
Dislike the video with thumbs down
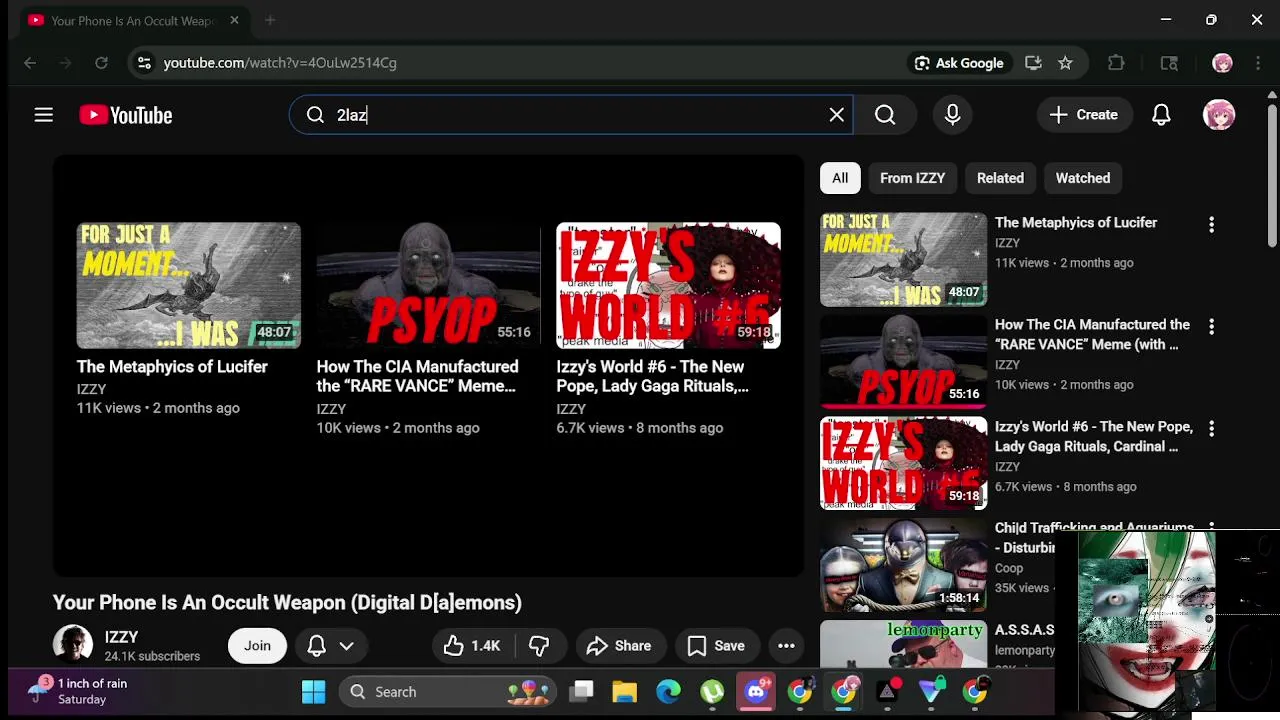[x=539, y=646]
